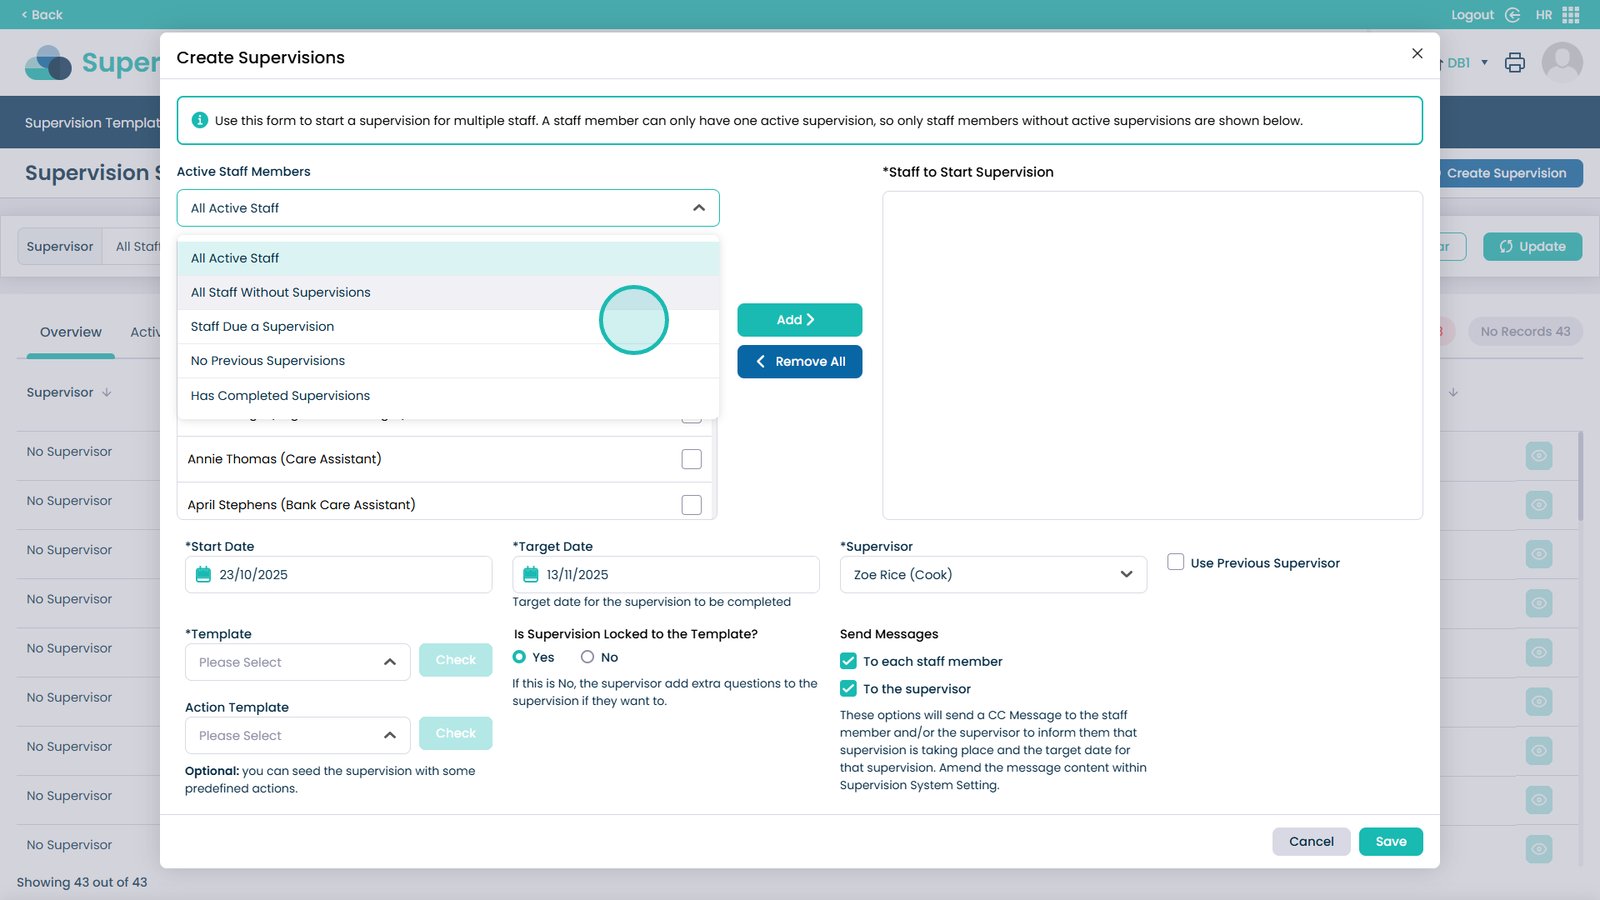Collapse the Active Staff Members dropdown

698,208
